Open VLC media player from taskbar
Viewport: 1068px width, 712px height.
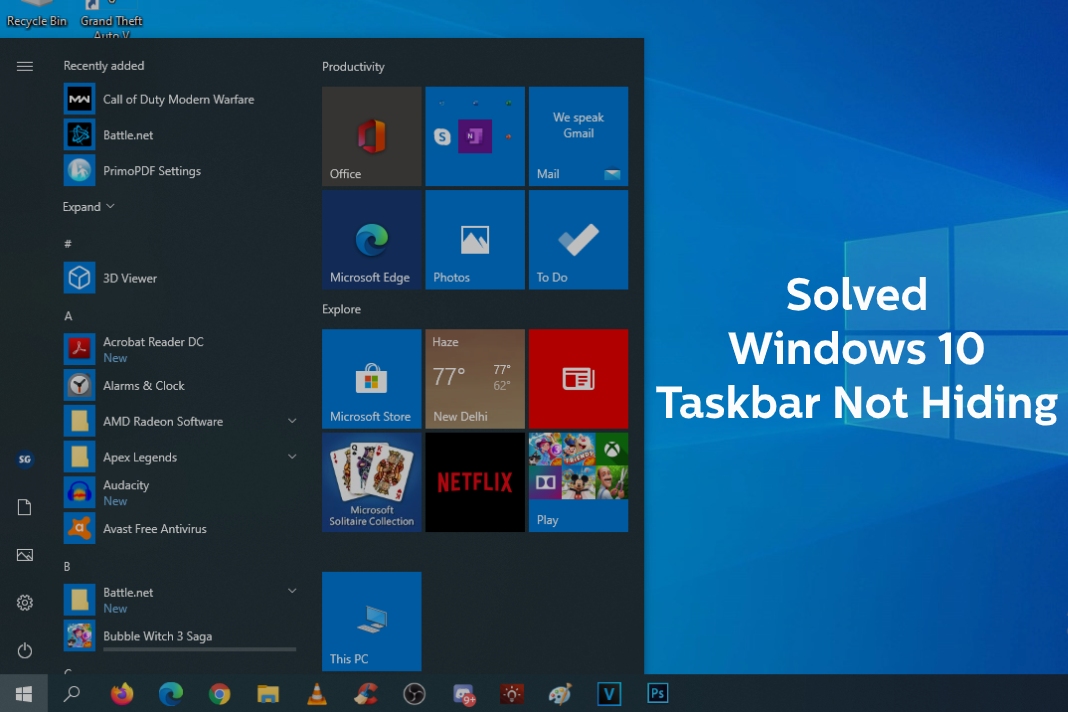point(316,693)
